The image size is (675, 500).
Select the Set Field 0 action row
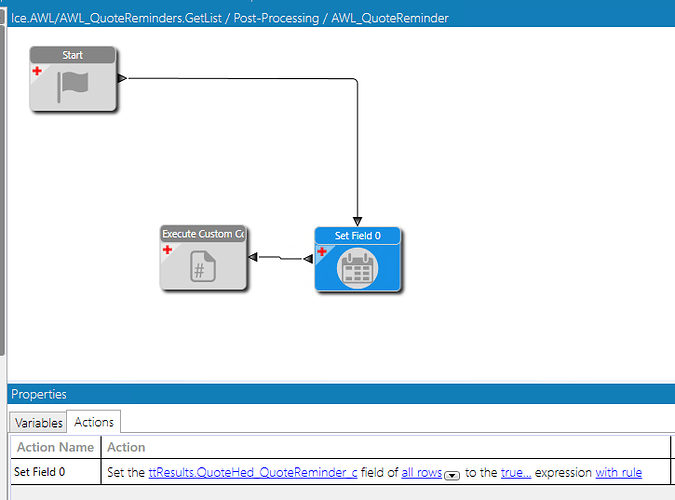340,472
